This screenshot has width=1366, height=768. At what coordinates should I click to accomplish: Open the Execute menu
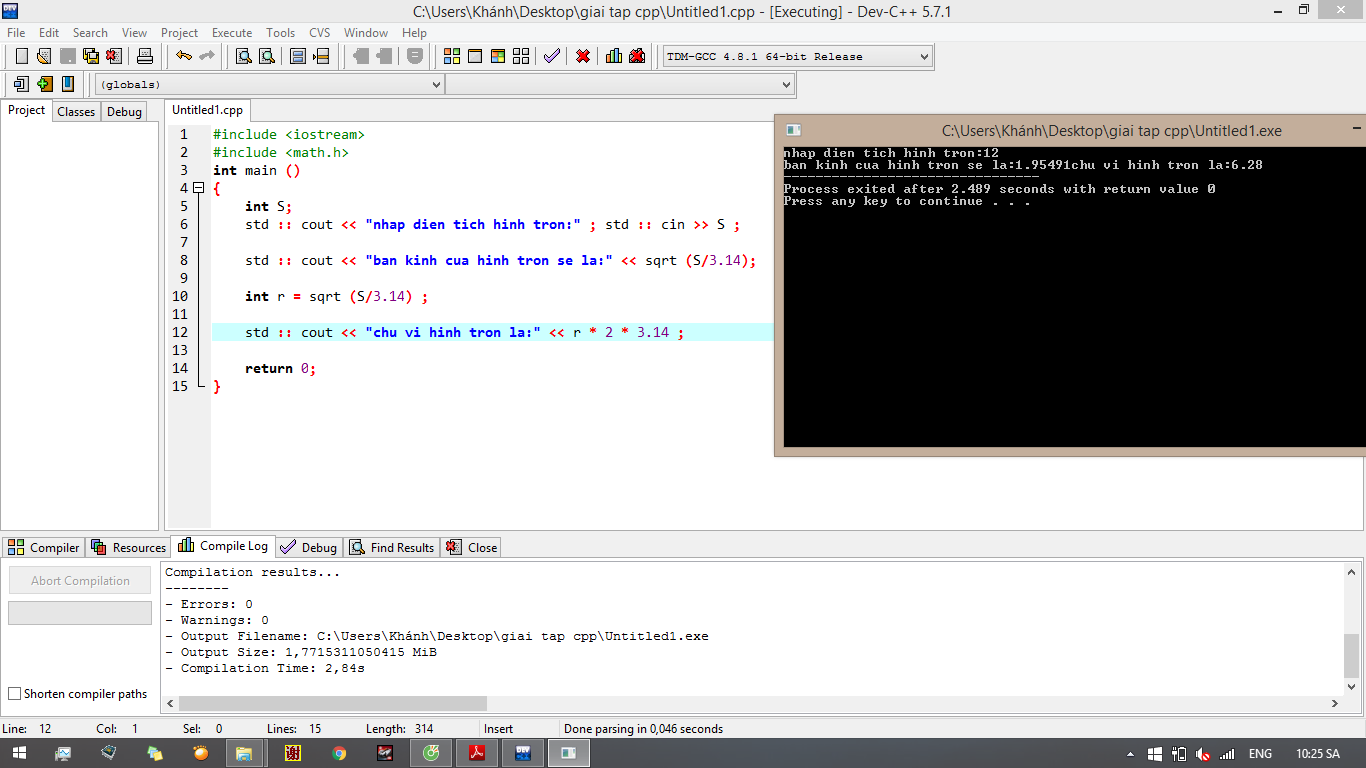[x=232, y=33]
